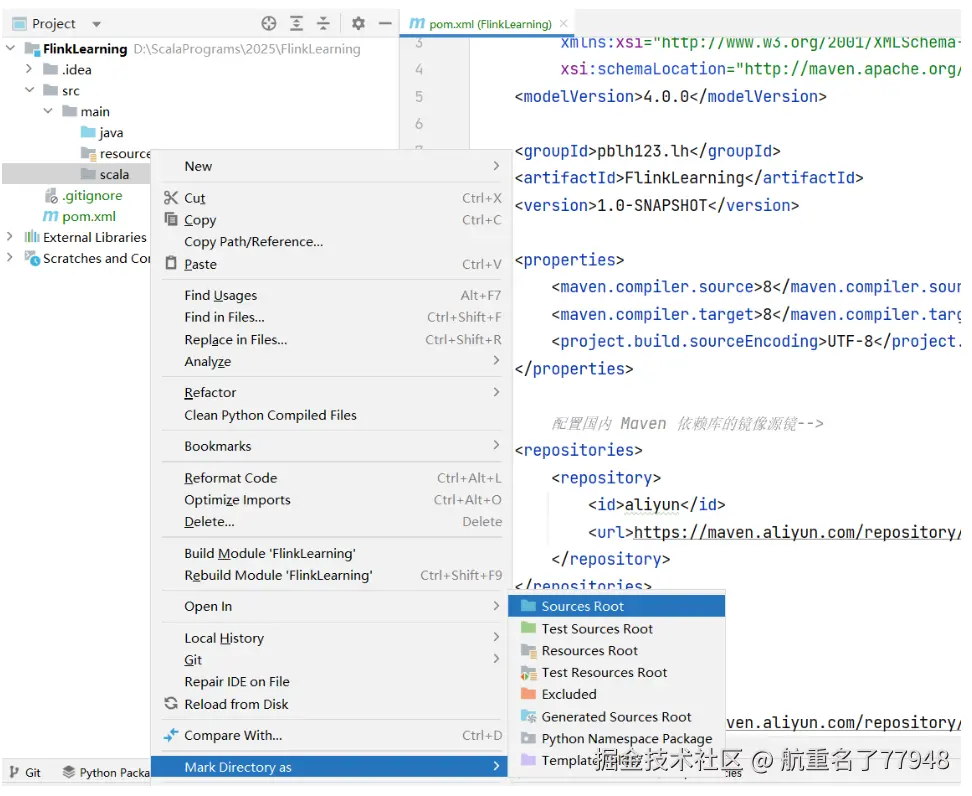Open the Project panel settings gear
This screenshot has height=796, width=972.
[x=358, y=24]
